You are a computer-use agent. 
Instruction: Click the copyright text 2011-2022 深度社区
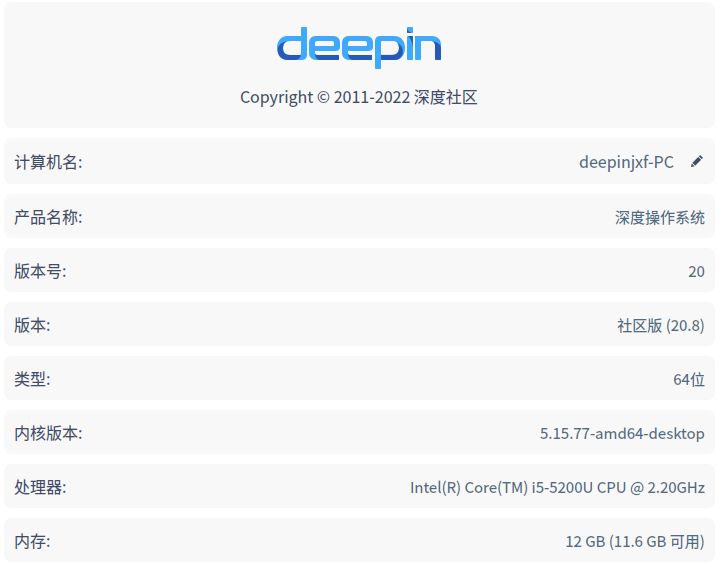pos(359,98)
